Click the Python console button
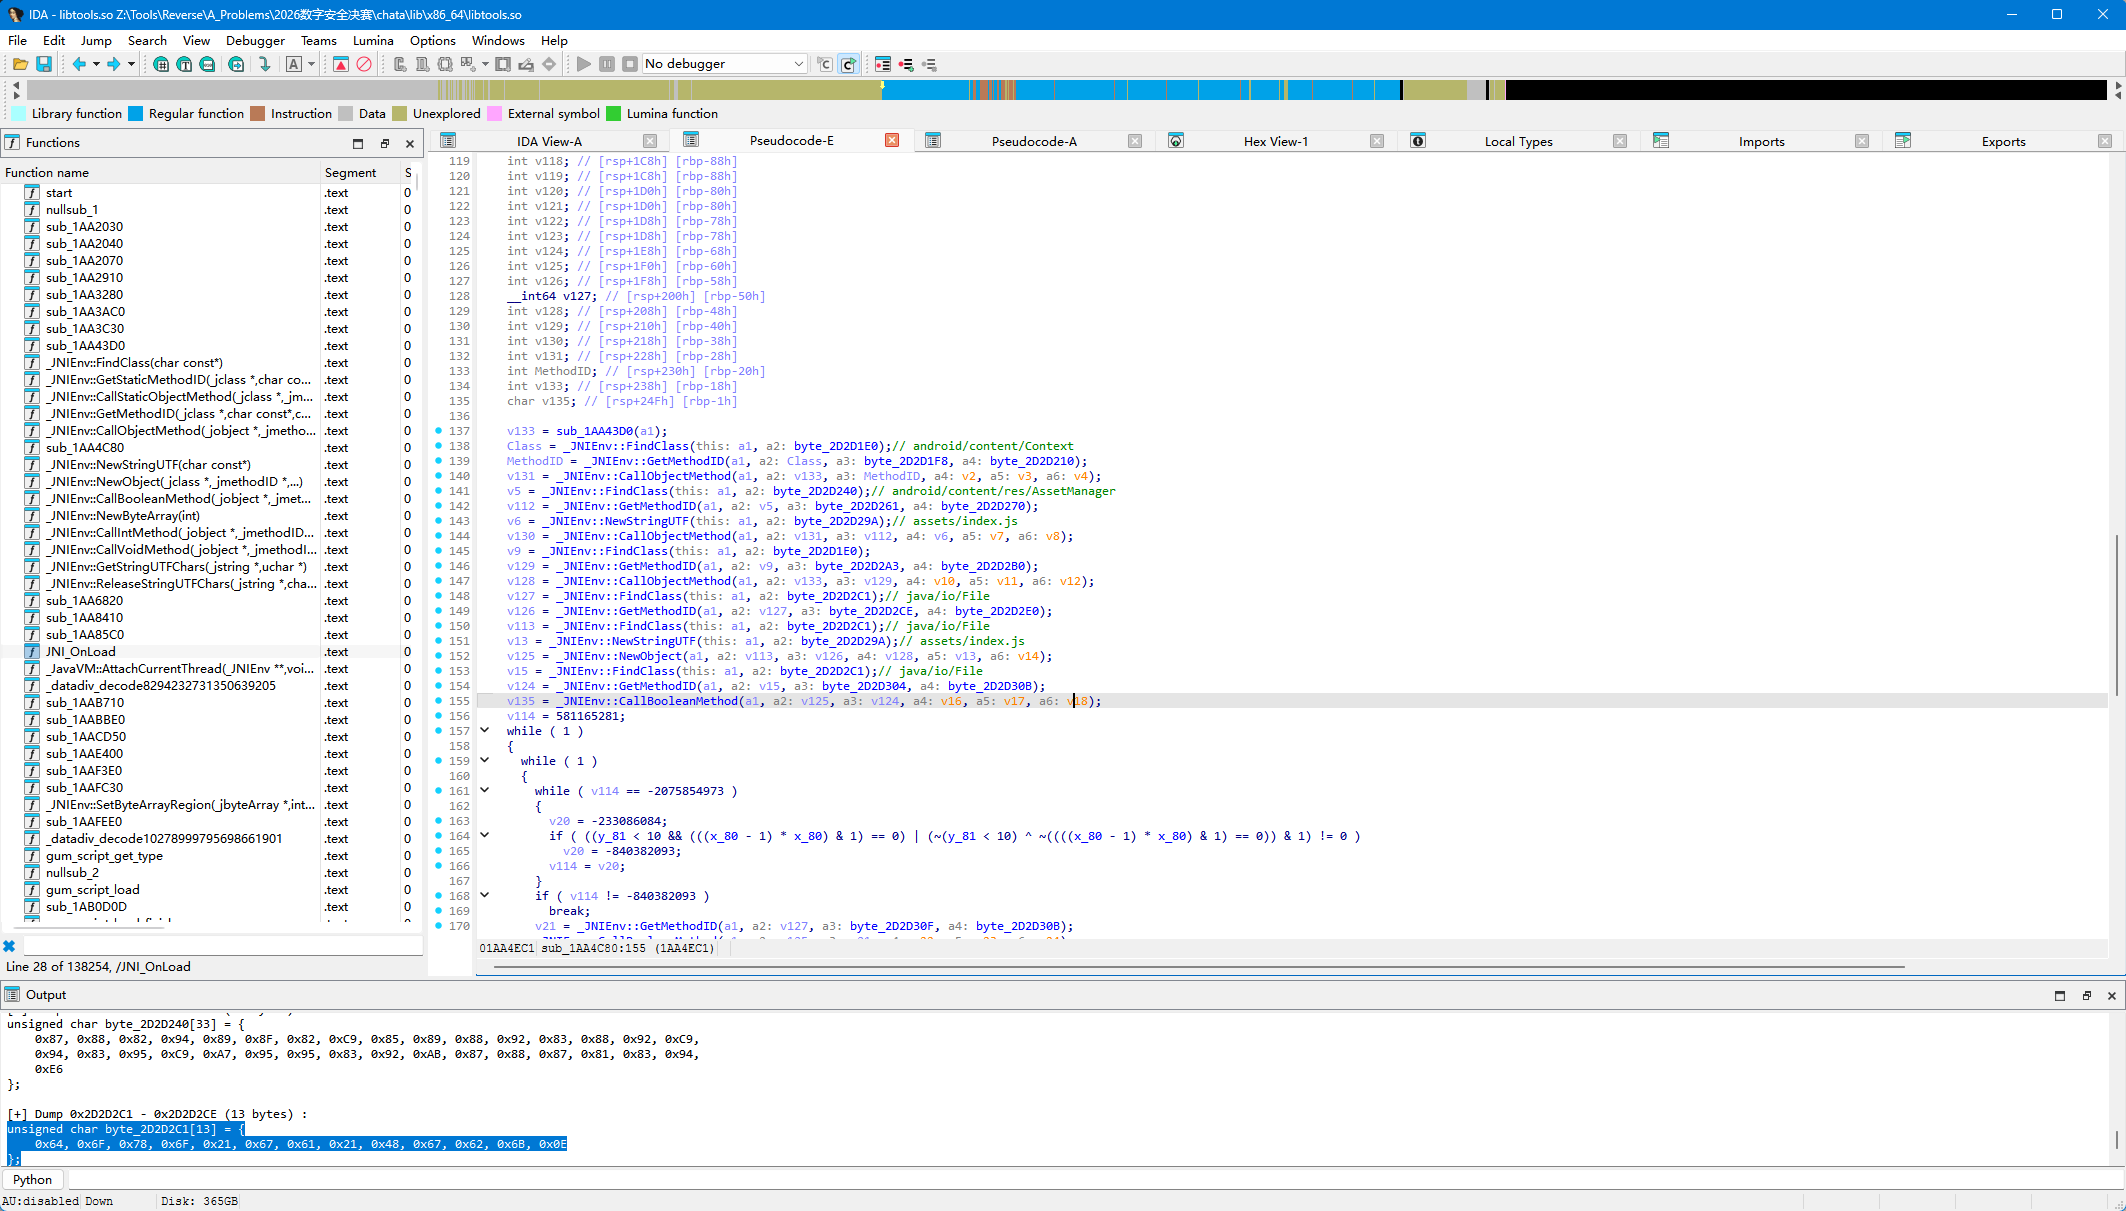Image resolution: width=2126 pixels, height=1211 pixels. (x=32, y=1180)
